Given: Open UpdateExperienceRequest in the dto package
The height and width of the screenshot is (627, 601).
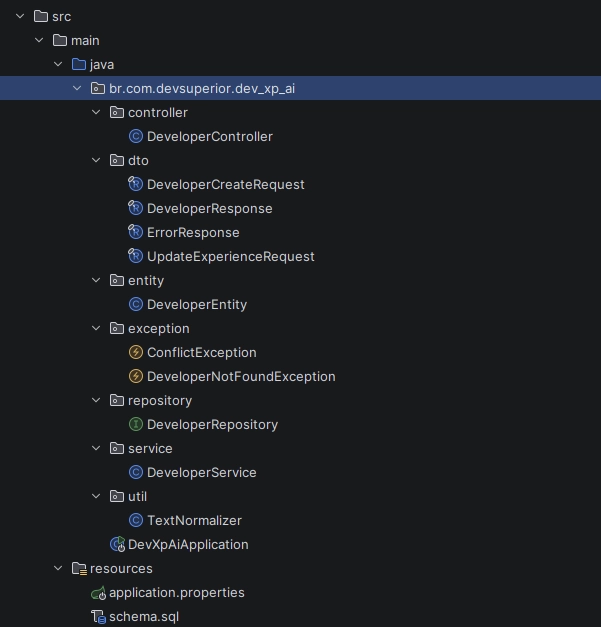Looking at the screenshot, I should click(230, 256).
